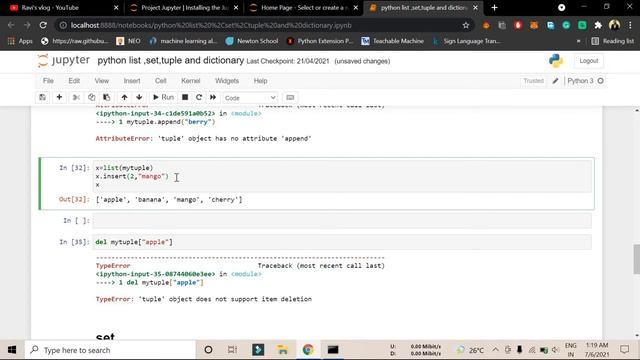Expand the hidden bookmarks chevron
The height and width of the screenshot is (360, 640).
click(578, 41)
